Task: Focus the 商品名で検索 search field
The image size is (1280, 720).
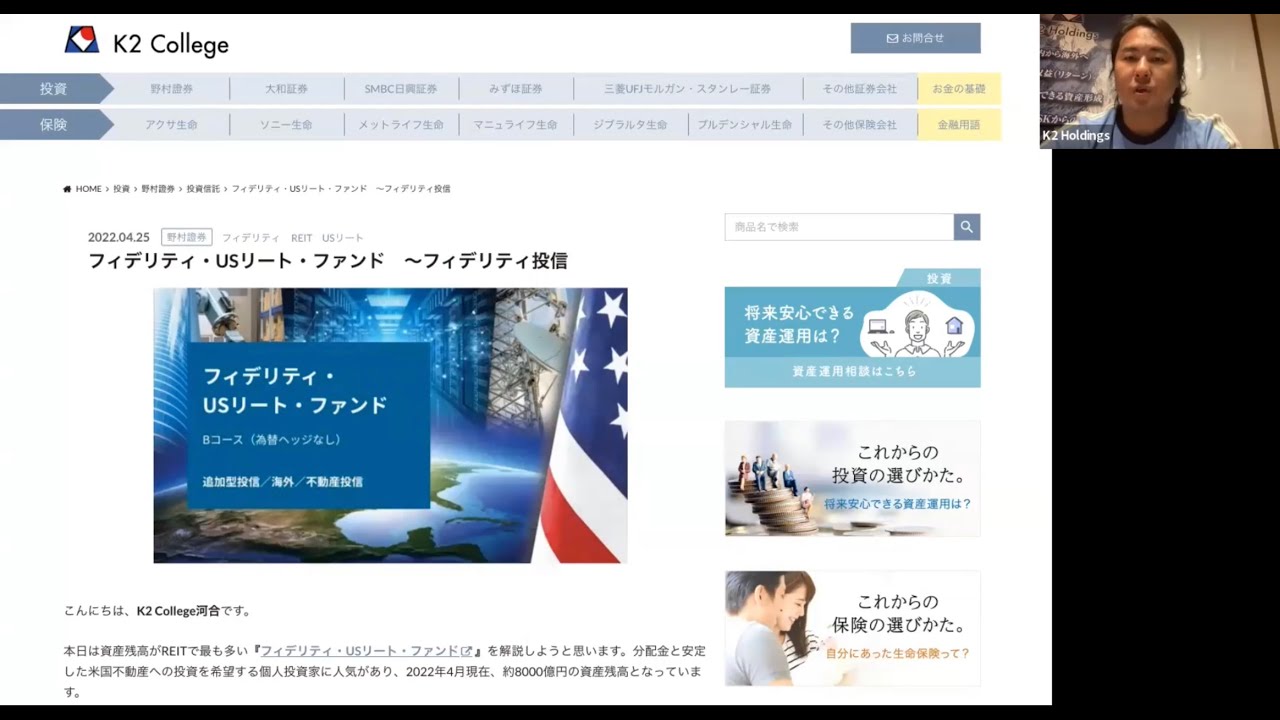Action: click(x=839, y=227)
